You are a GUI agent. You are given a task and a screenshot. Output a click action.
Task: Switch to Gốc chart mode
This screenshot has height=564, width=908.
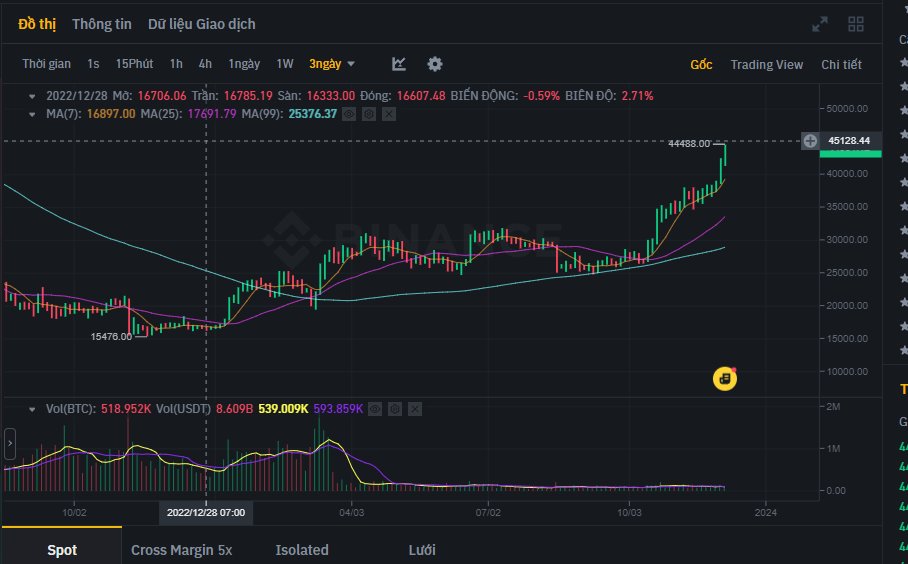pyautogui.click(x=701, y=64)
